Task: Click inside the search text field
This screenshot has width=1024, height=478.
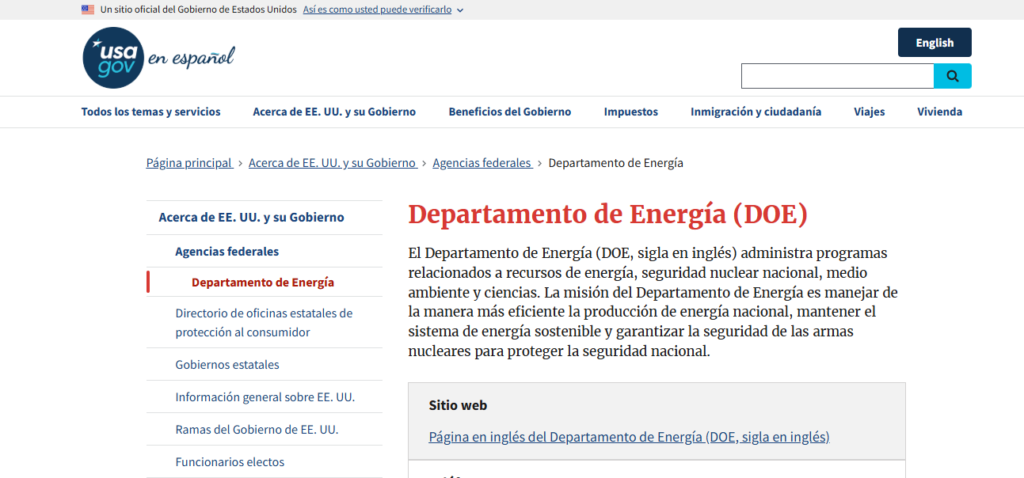Action: pos(837,76)
